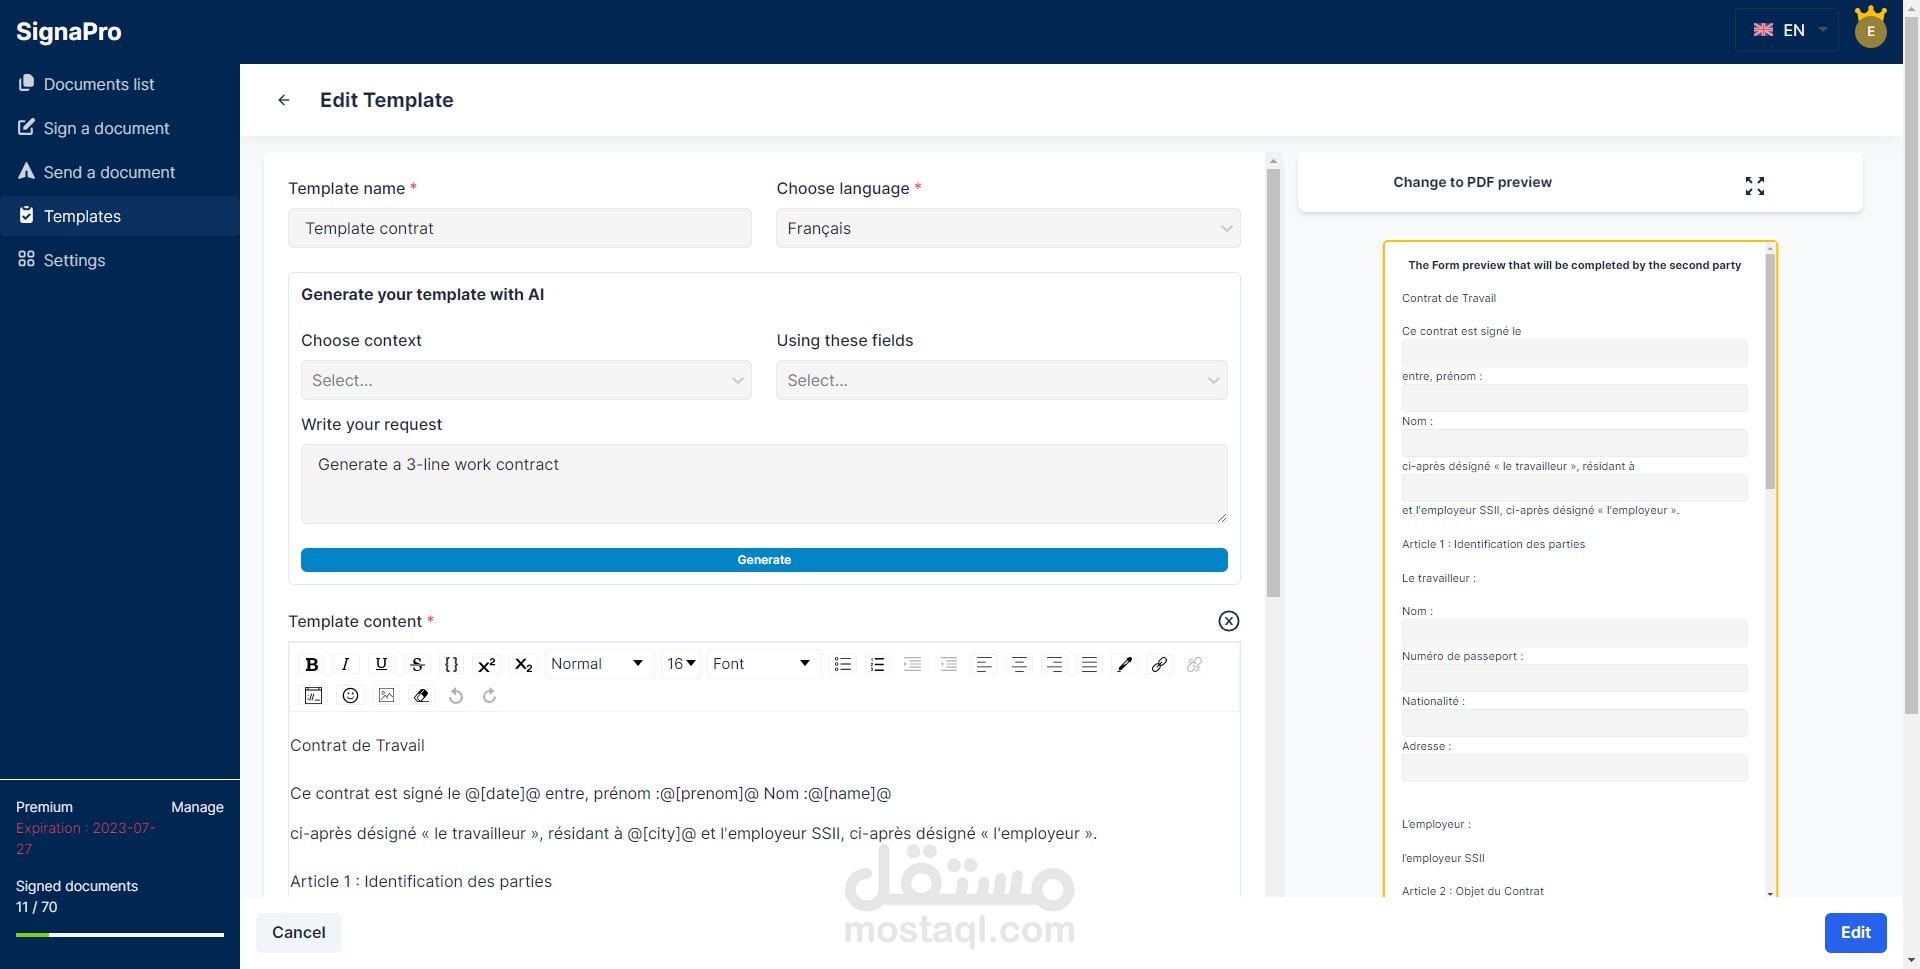Screen dimensions: 1920x969
Task: Open the font size 16 dropdown
Action: pyautogui.click(x=681, y=664)
